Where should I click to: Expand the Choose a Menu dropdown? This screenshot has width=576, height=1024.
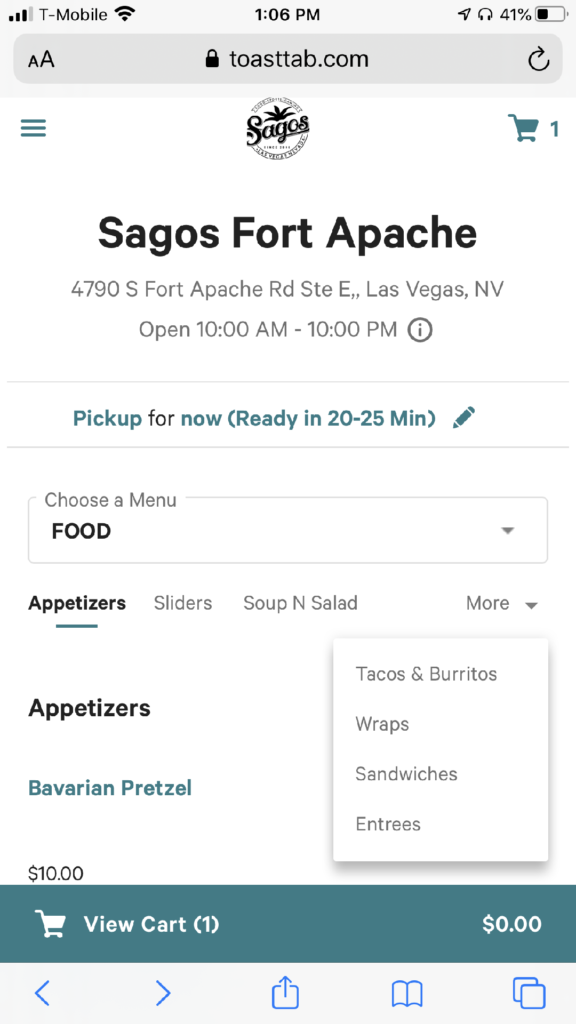287,530
